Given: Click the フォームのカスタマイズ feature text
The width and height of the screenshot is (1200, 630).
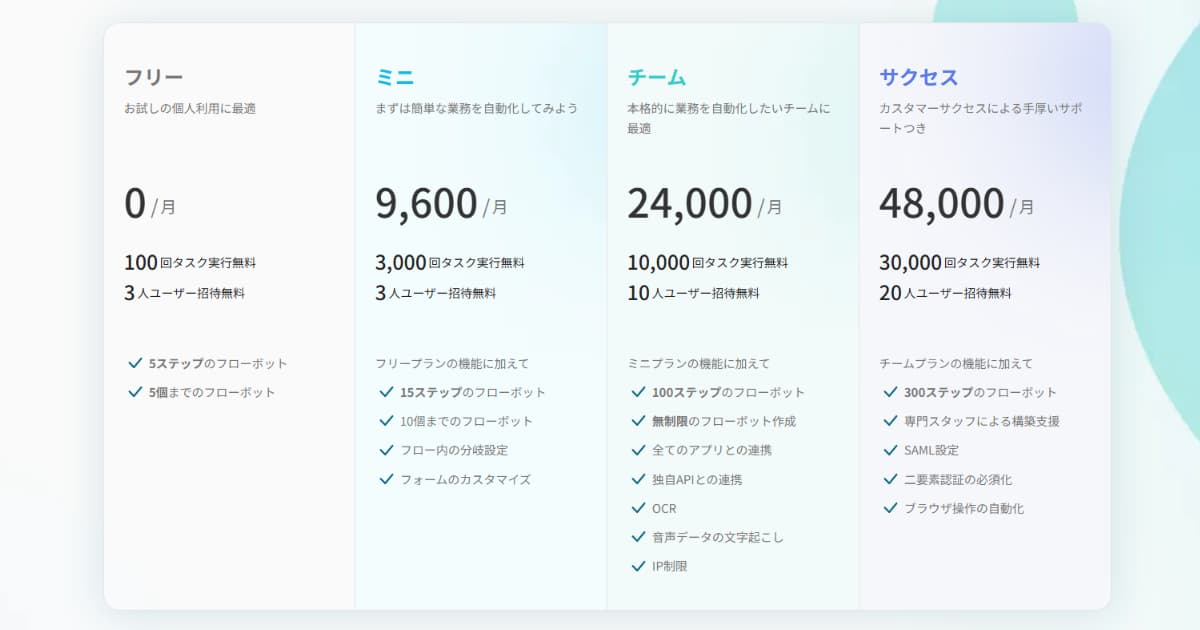Looking at the screenshot, I should (x=465, y=479).
